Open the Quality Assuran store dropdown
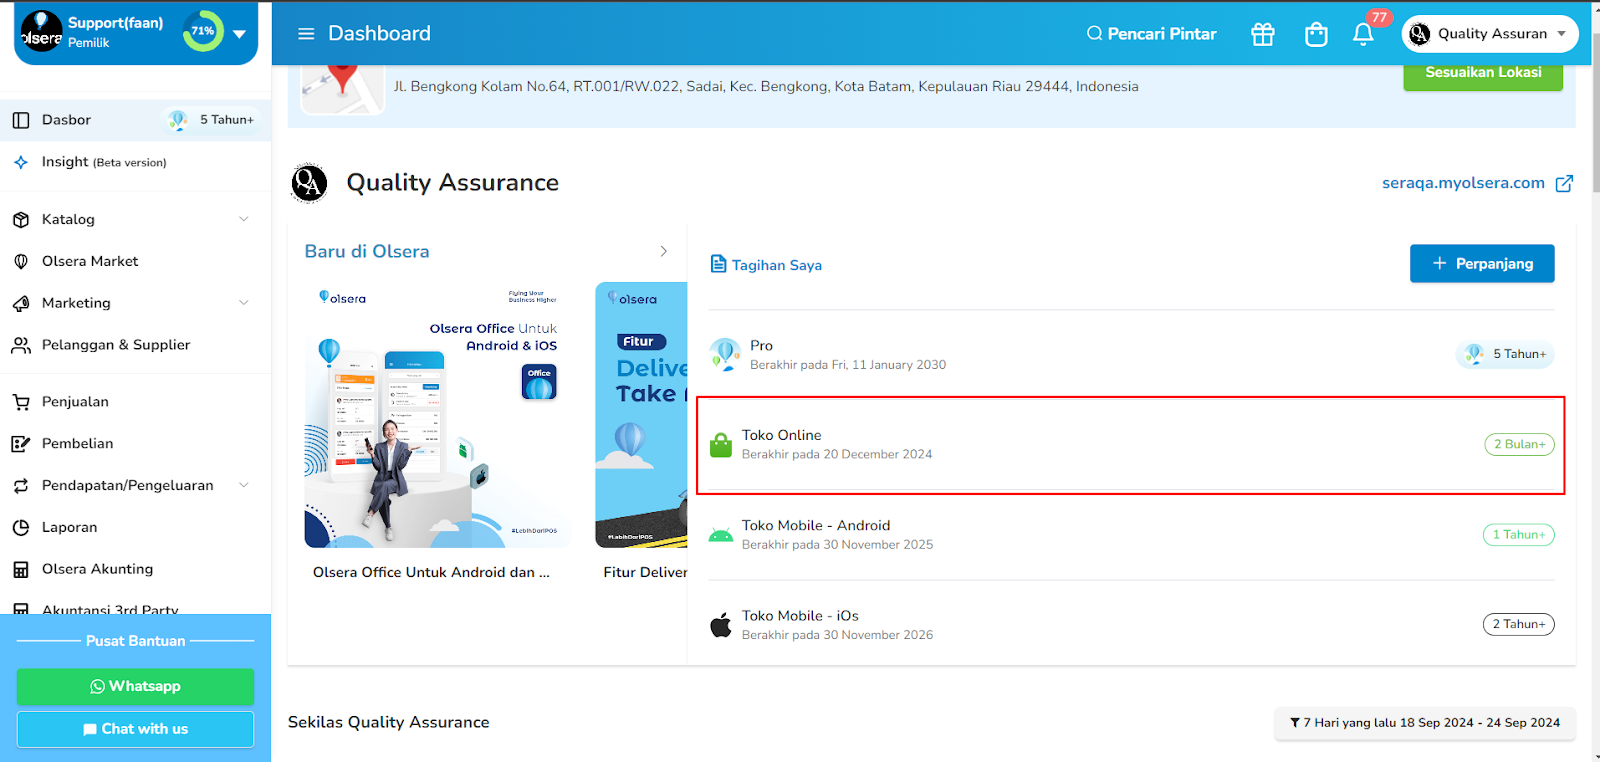The image size is (1600, 762). pos(1490,34)
